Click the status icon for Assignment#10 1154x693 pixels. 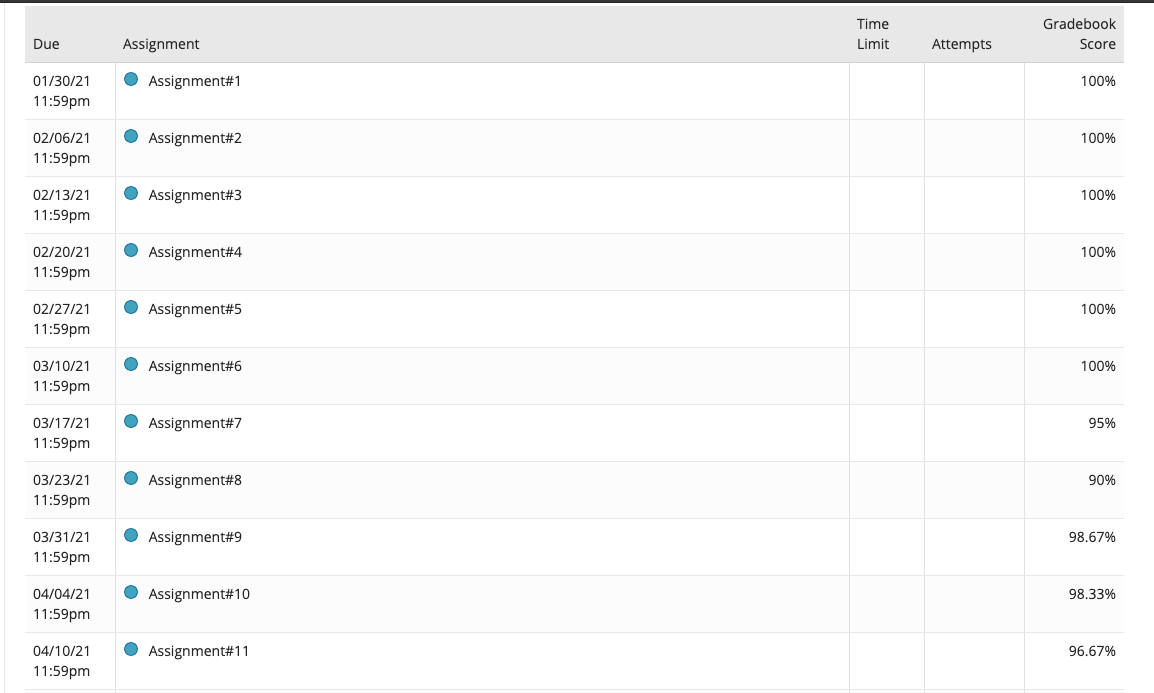point(131,593)
